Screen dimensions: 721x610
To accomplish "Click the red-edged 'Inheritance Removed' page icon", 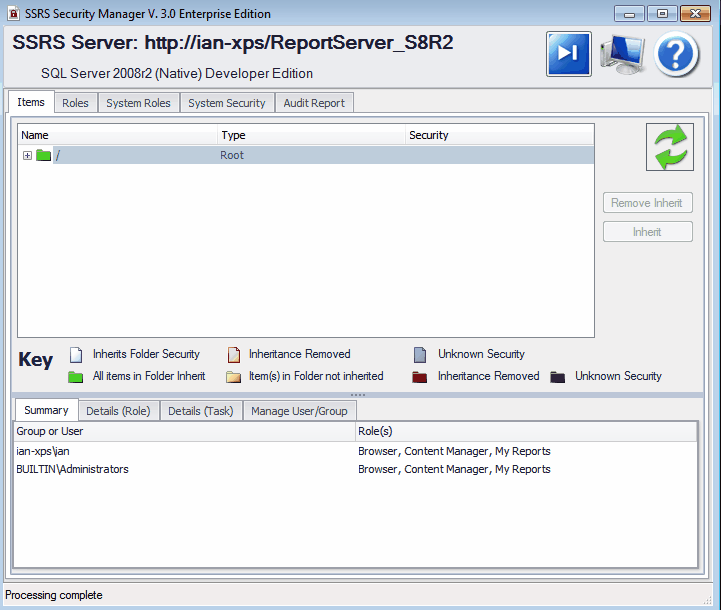I will pyautogui.click(x=234, y=355).
